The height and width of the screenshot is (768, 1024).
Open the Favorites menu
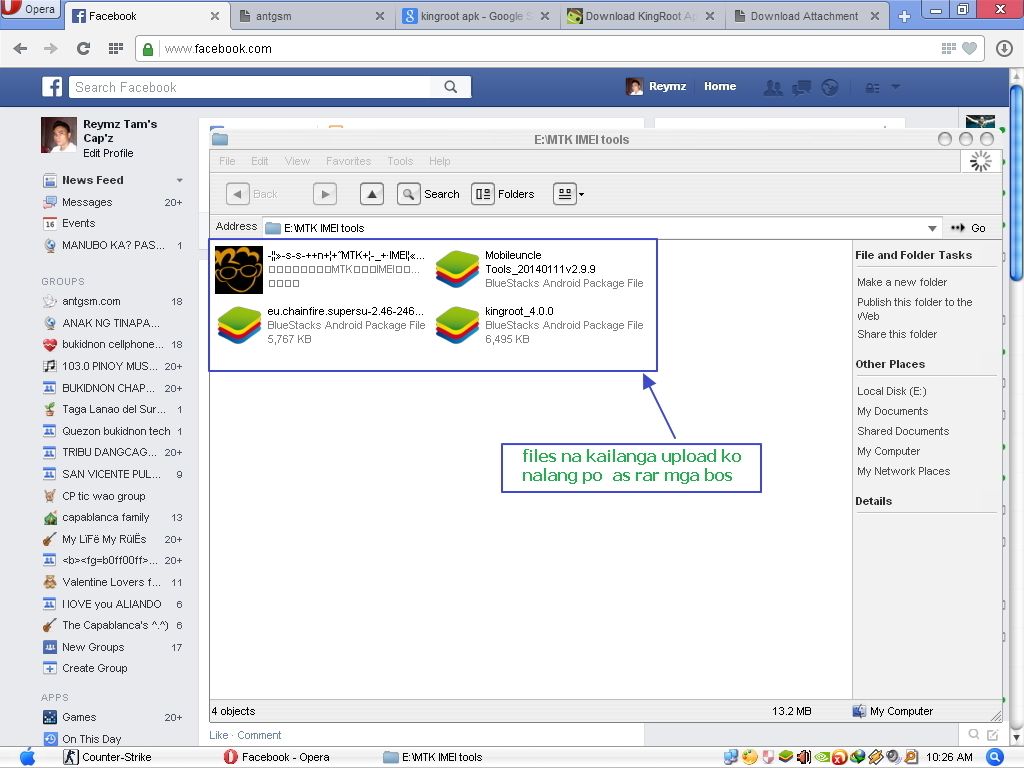point(348,161)
